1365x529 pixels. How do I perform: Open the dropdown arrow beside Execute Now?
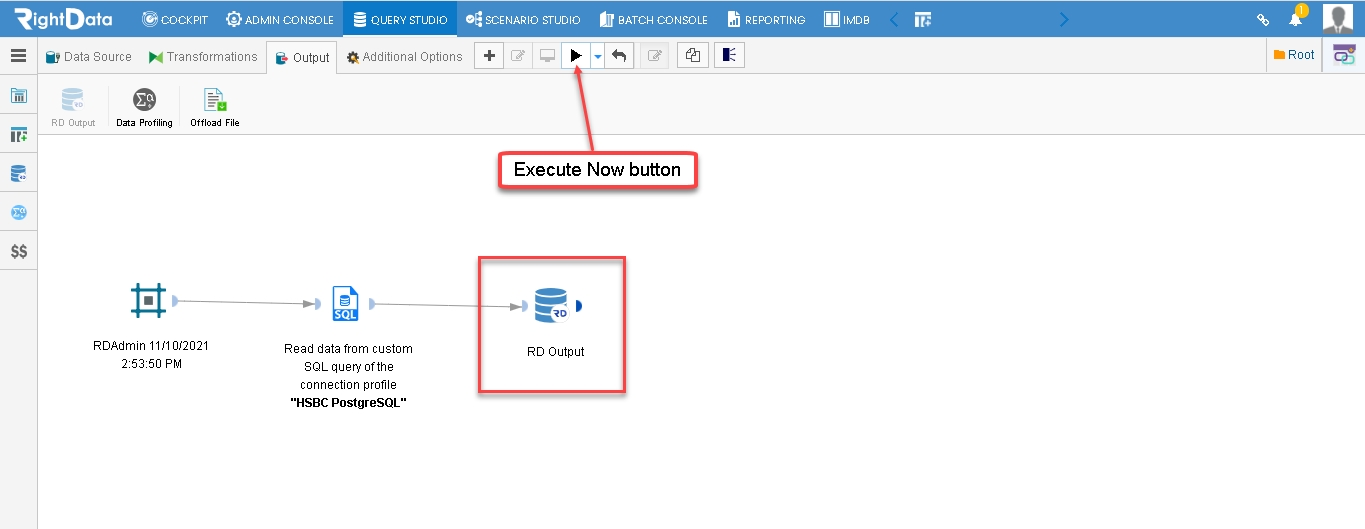tap(597, 57)
